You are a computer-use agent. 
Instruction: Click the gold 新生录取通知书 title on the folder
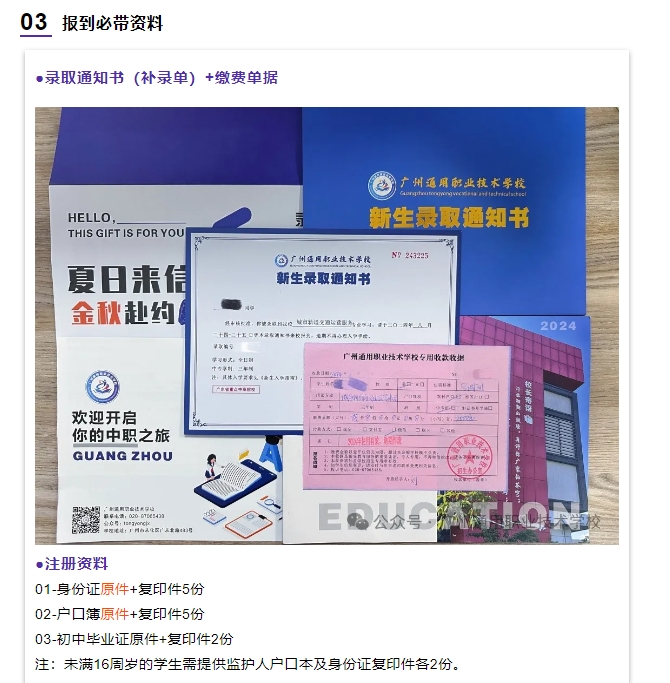click(449, 218)
